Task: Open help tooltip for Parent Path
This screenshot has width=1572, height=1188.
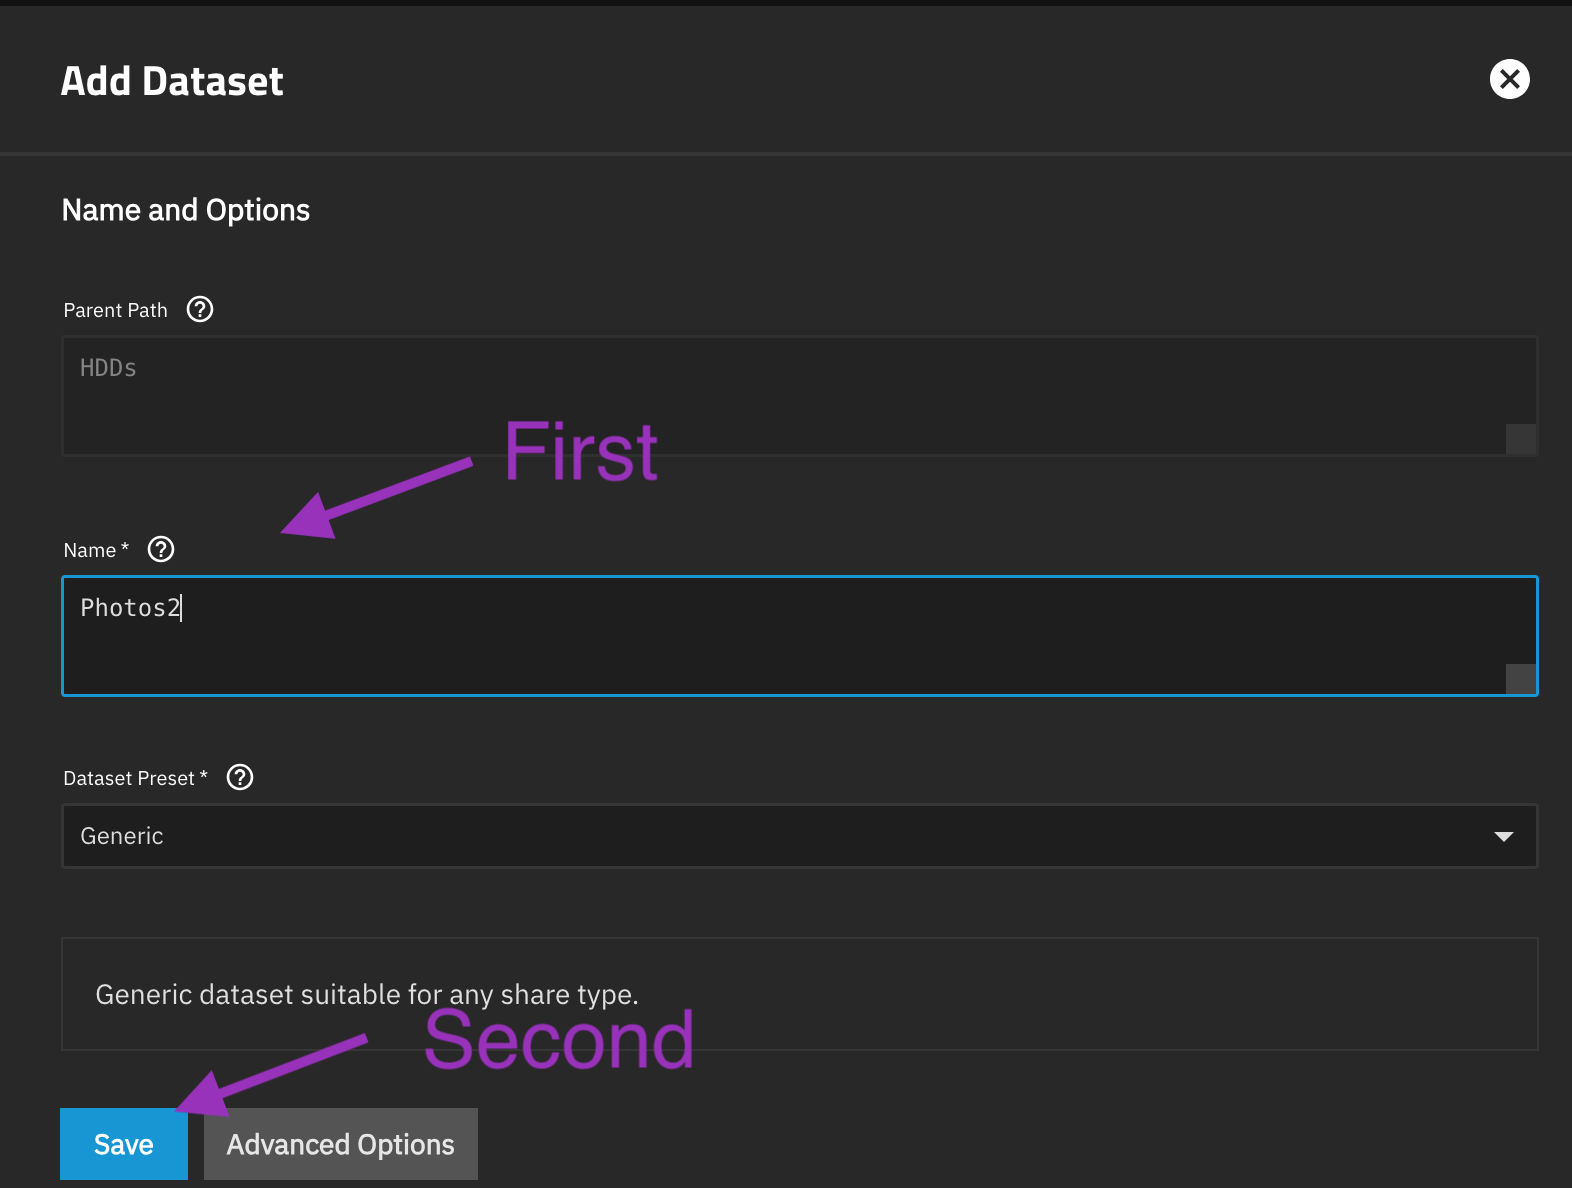Action: point(200,309)
